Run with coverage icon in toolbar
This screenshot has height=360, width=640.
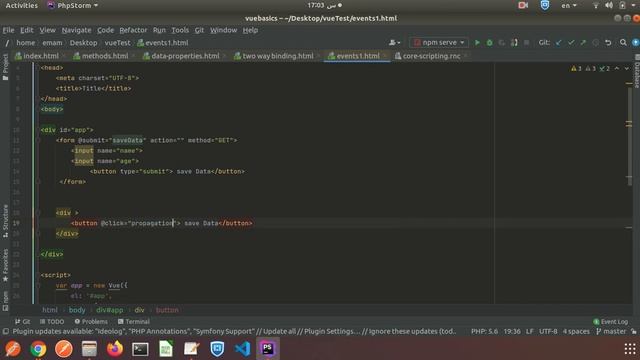click(x=501, y=42)
